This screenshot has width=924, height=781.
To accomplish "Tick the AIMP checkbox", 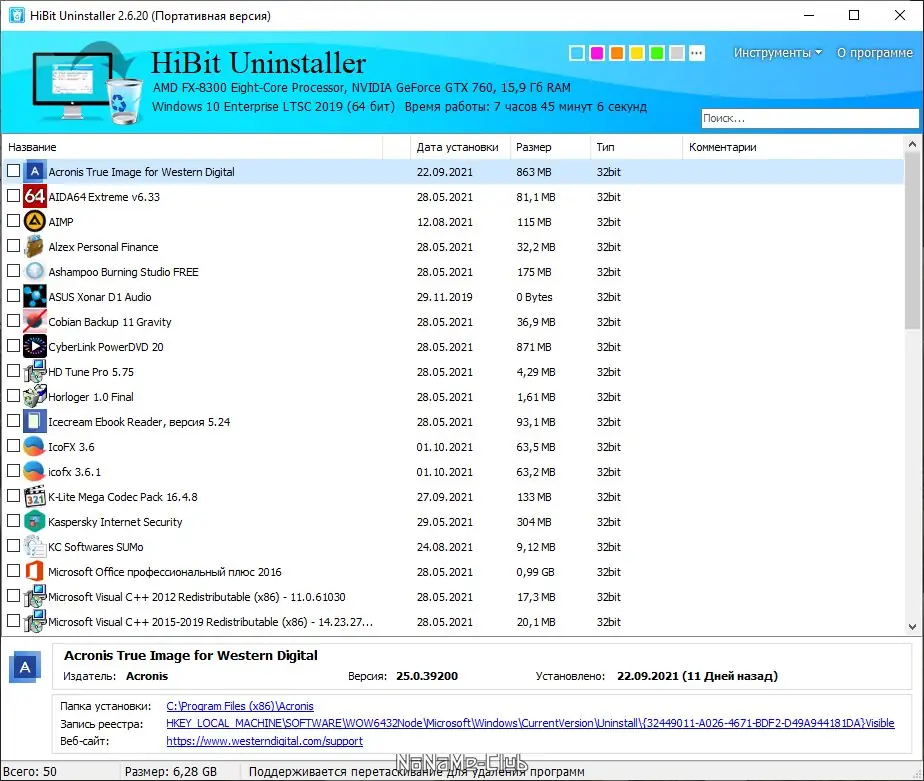I will (x=13, y=221).
